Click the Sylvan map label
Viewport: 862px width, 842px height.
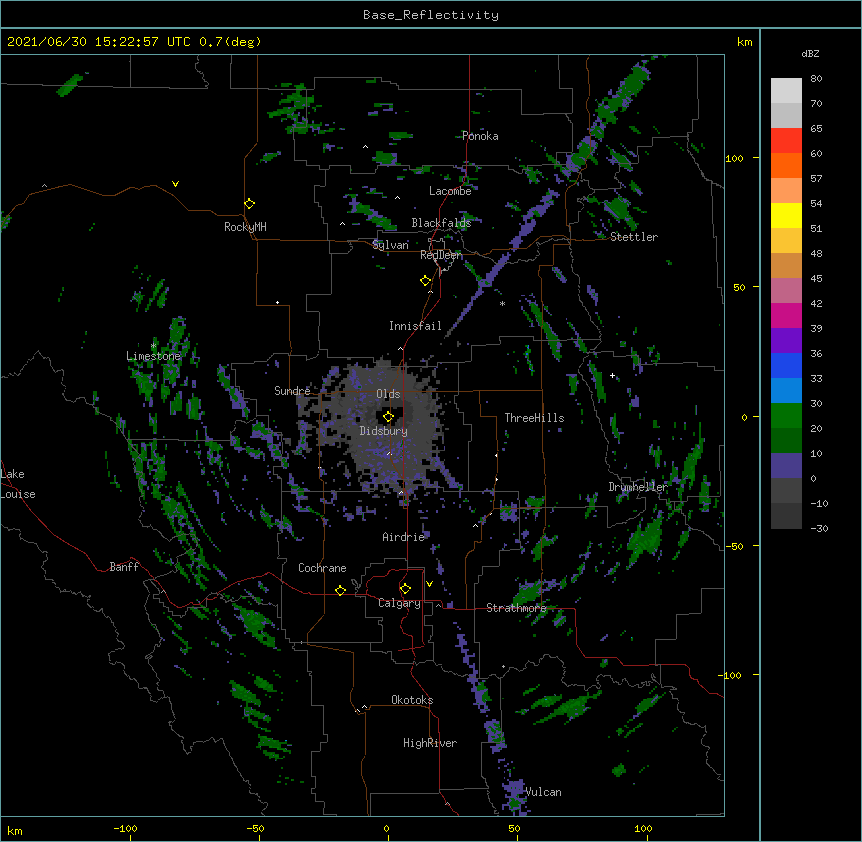pyautogui.click(x=390, y=245)
